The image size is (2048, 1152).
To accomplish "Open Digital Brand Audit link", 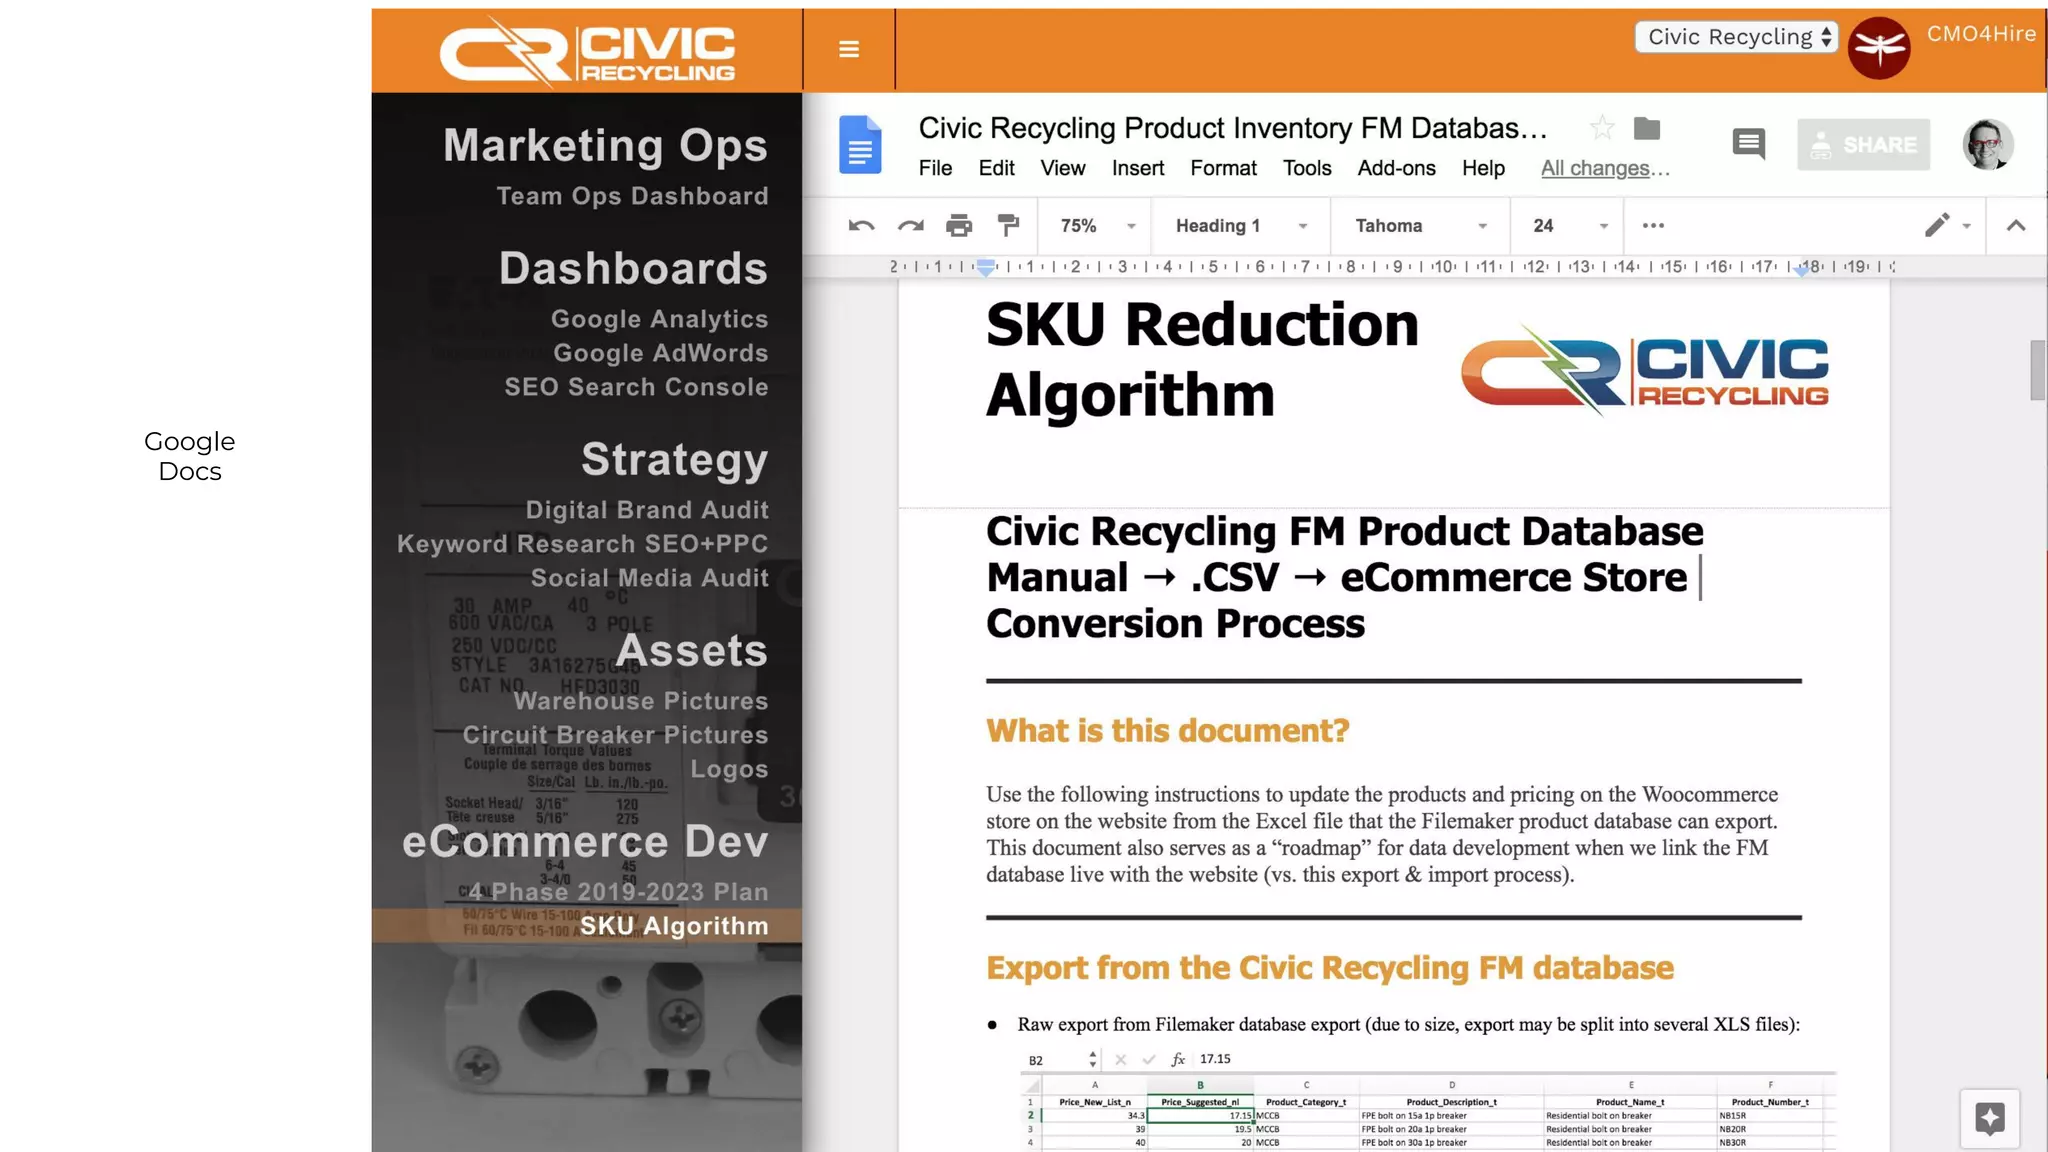I will [x=647, y=510].
